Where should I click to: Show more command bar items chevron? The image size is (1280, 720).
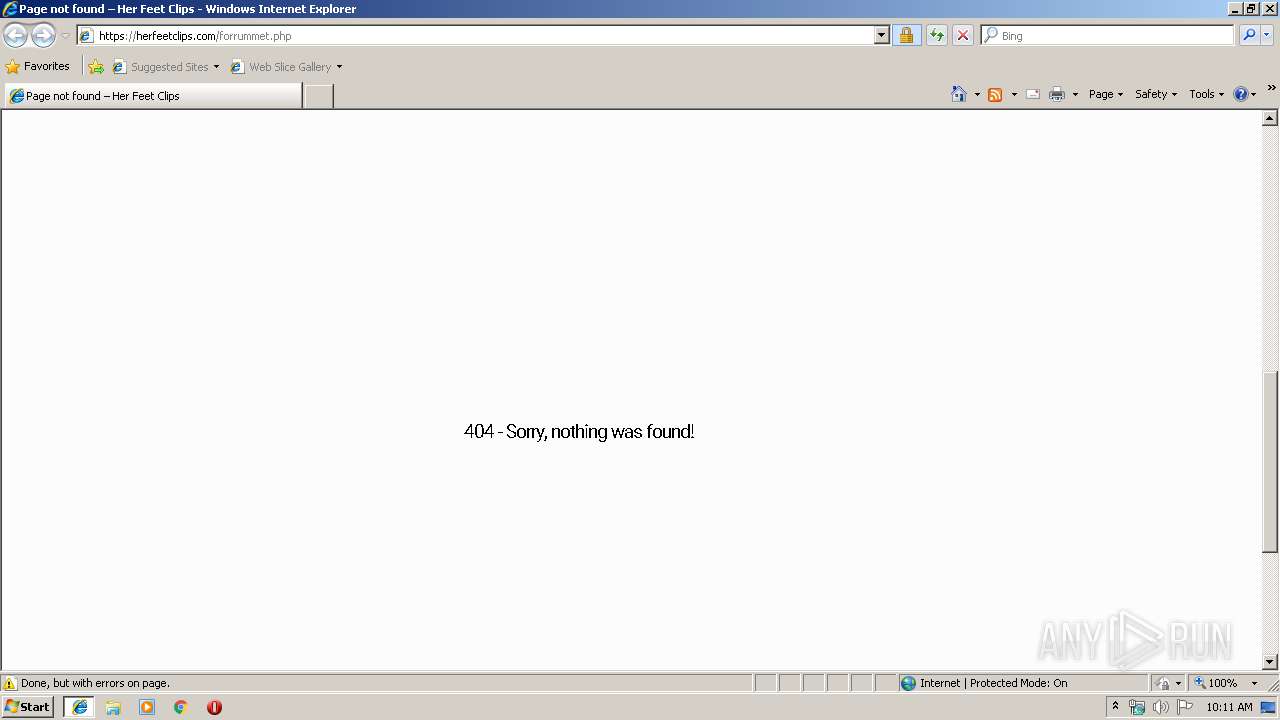pyautogui.click(x=1271, y=88)
